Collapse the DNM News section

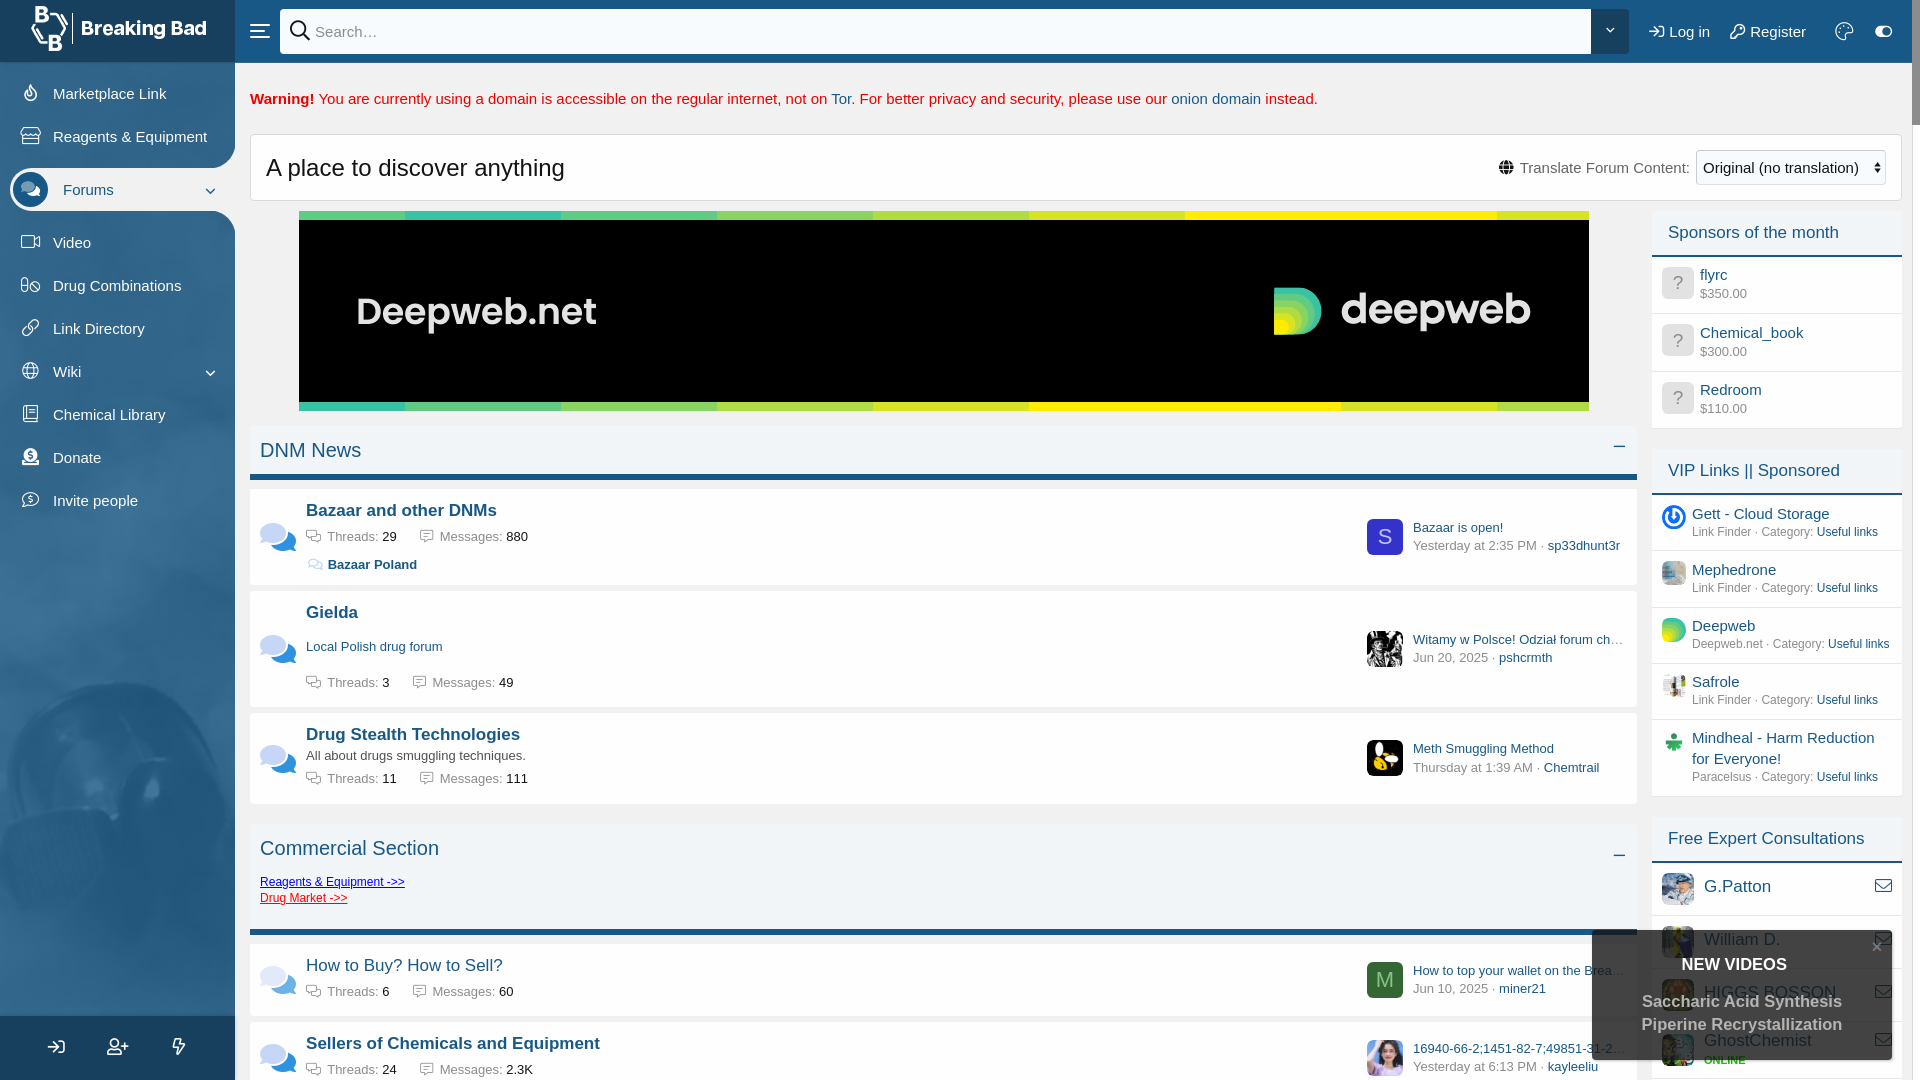pyautogui.click(x=1619, y=447)
